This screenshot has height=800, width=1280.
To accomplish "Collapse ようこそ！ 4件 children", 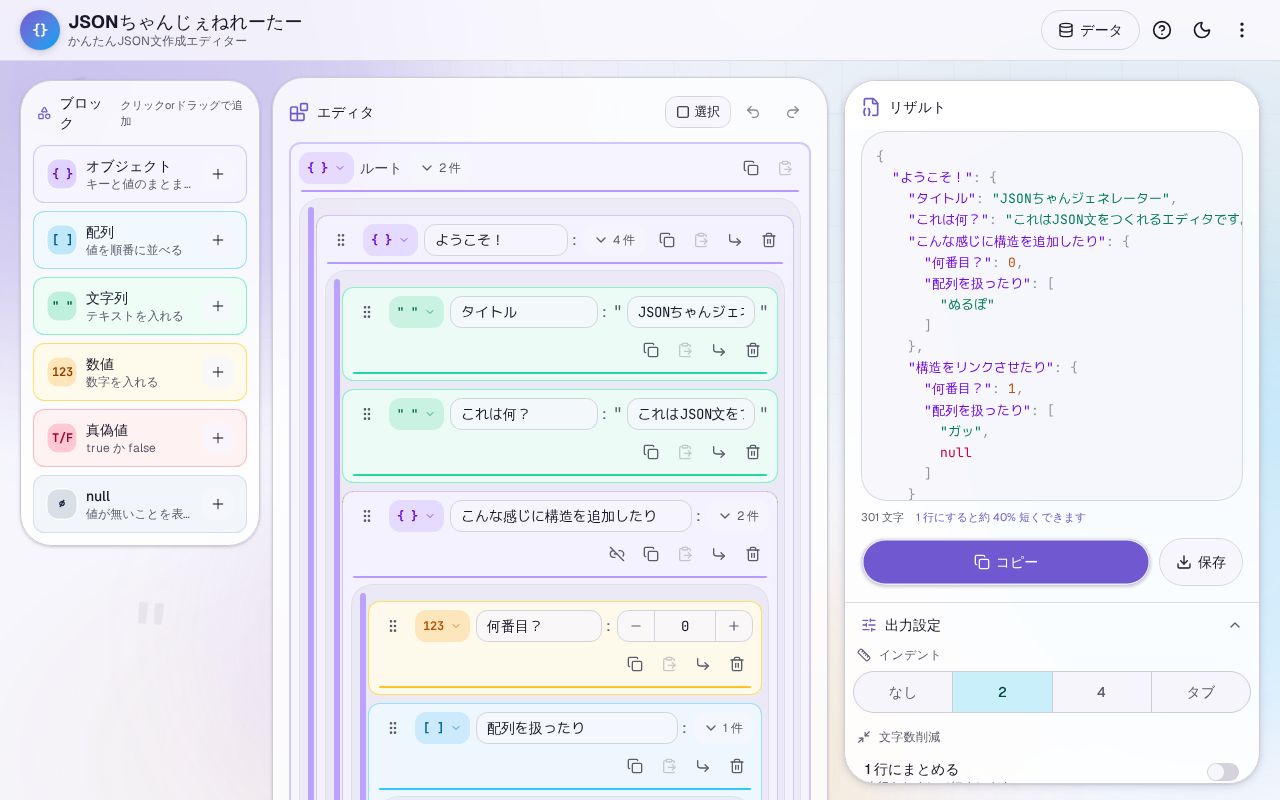I will pyautogui.click(x=614, y=240).
